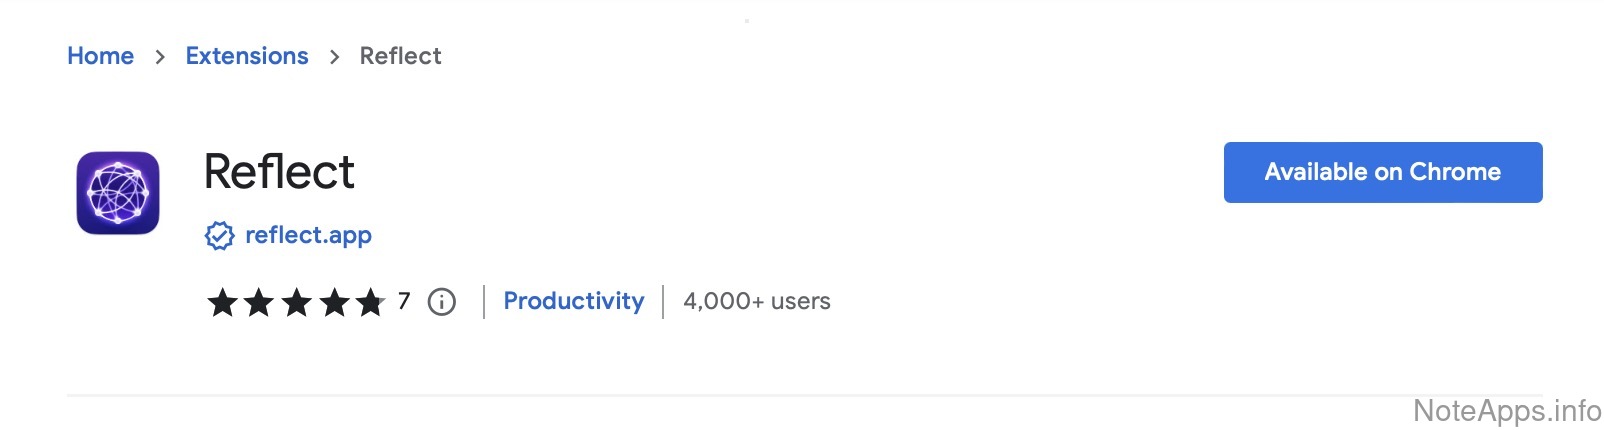Click the Reflect purple app icon

[x=118, y=193]
